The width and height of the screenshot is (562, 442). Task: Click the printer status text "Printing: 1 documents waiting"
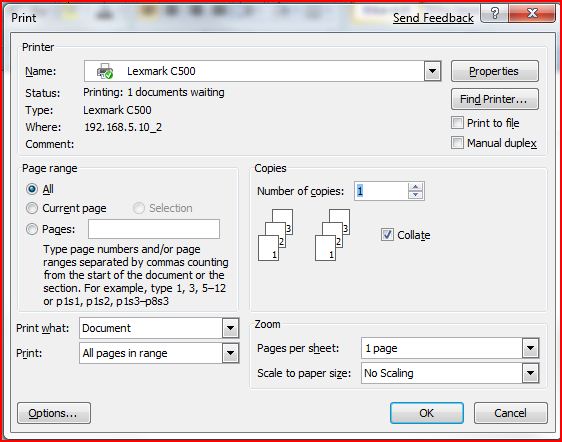click(154, 92)
